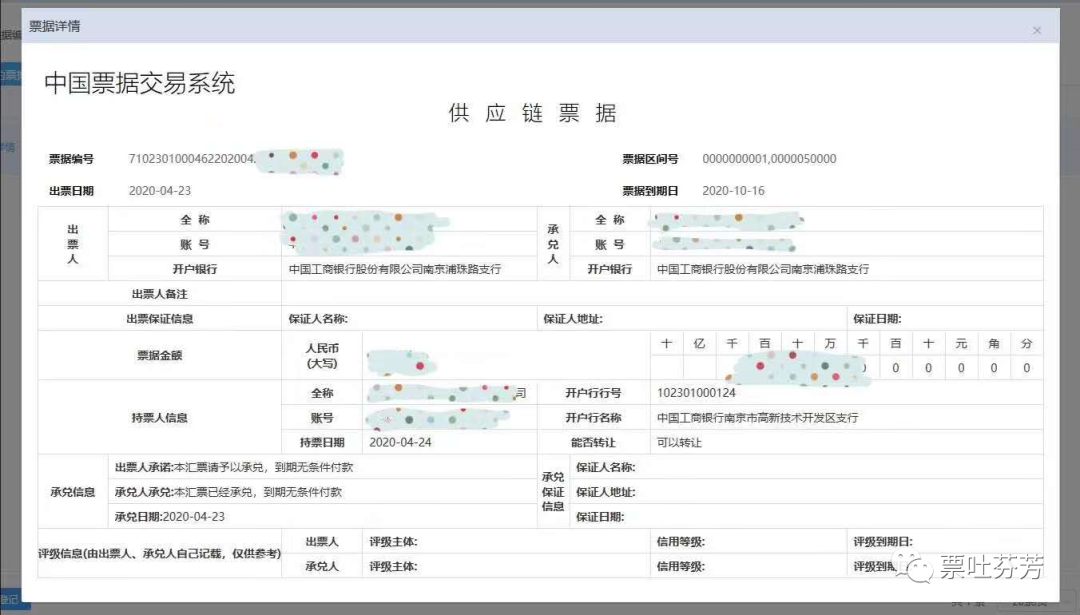Click 保证人地址 in the 承兑保证信息 section

pos(605,492)
